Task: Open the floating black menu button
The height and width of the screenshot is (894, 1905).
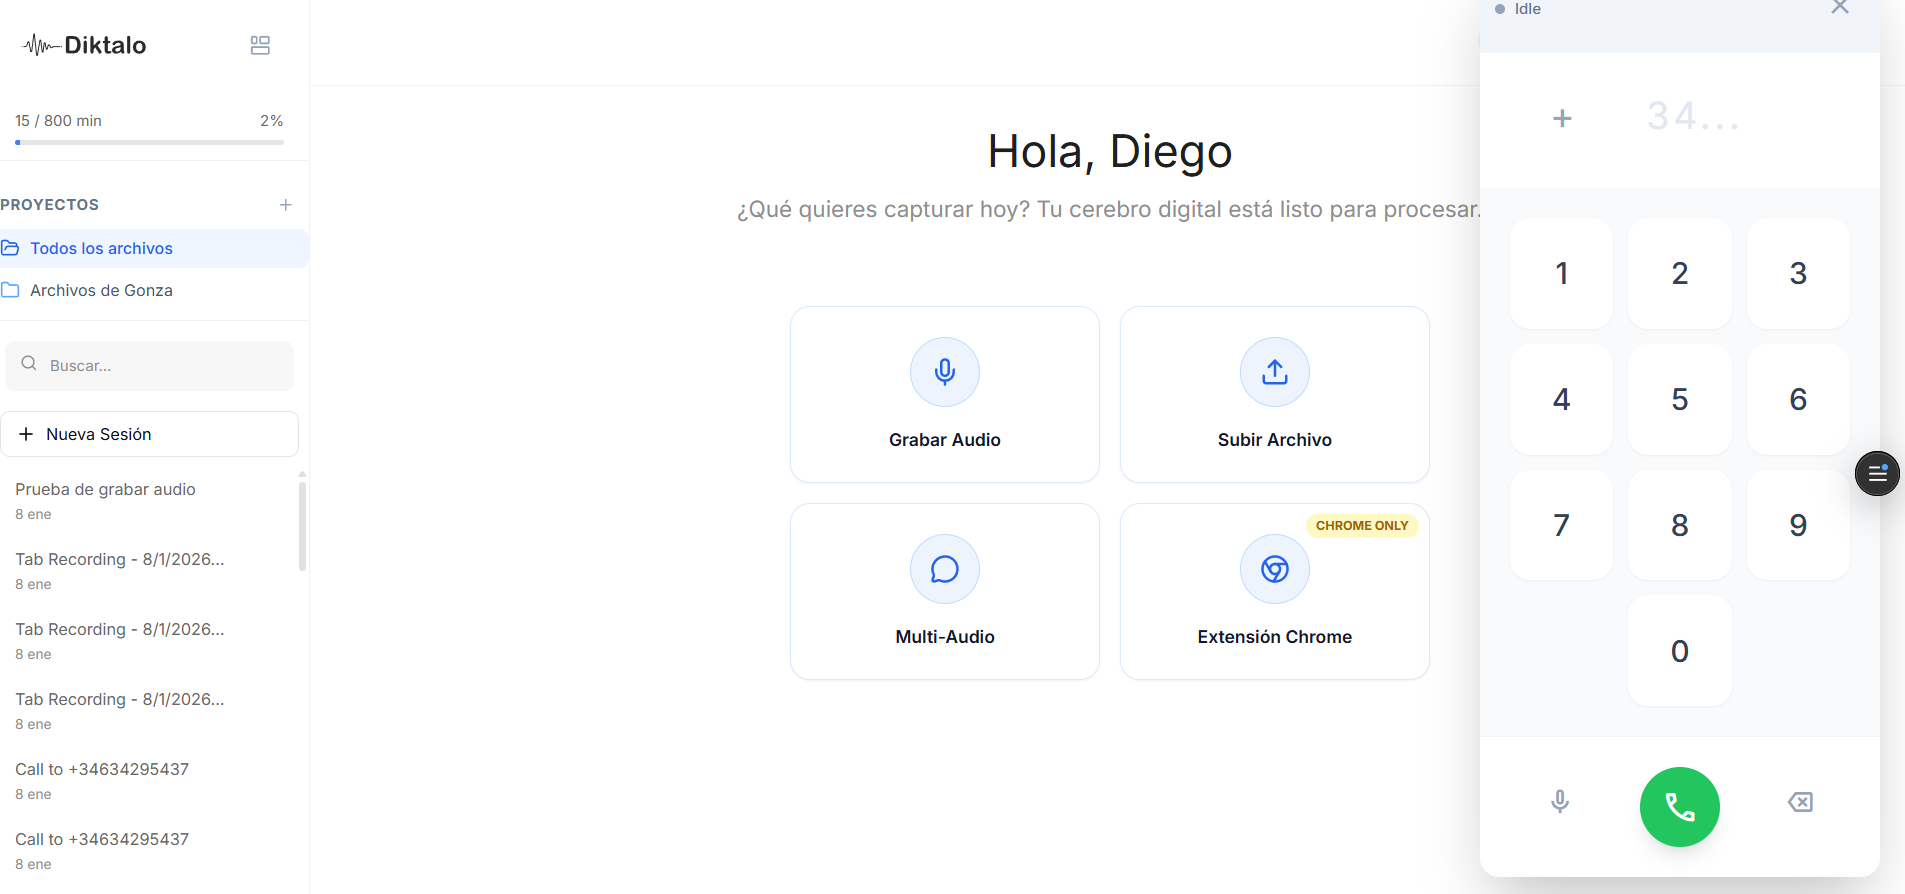Action: pyautogui.click(x=1877, y=473)
